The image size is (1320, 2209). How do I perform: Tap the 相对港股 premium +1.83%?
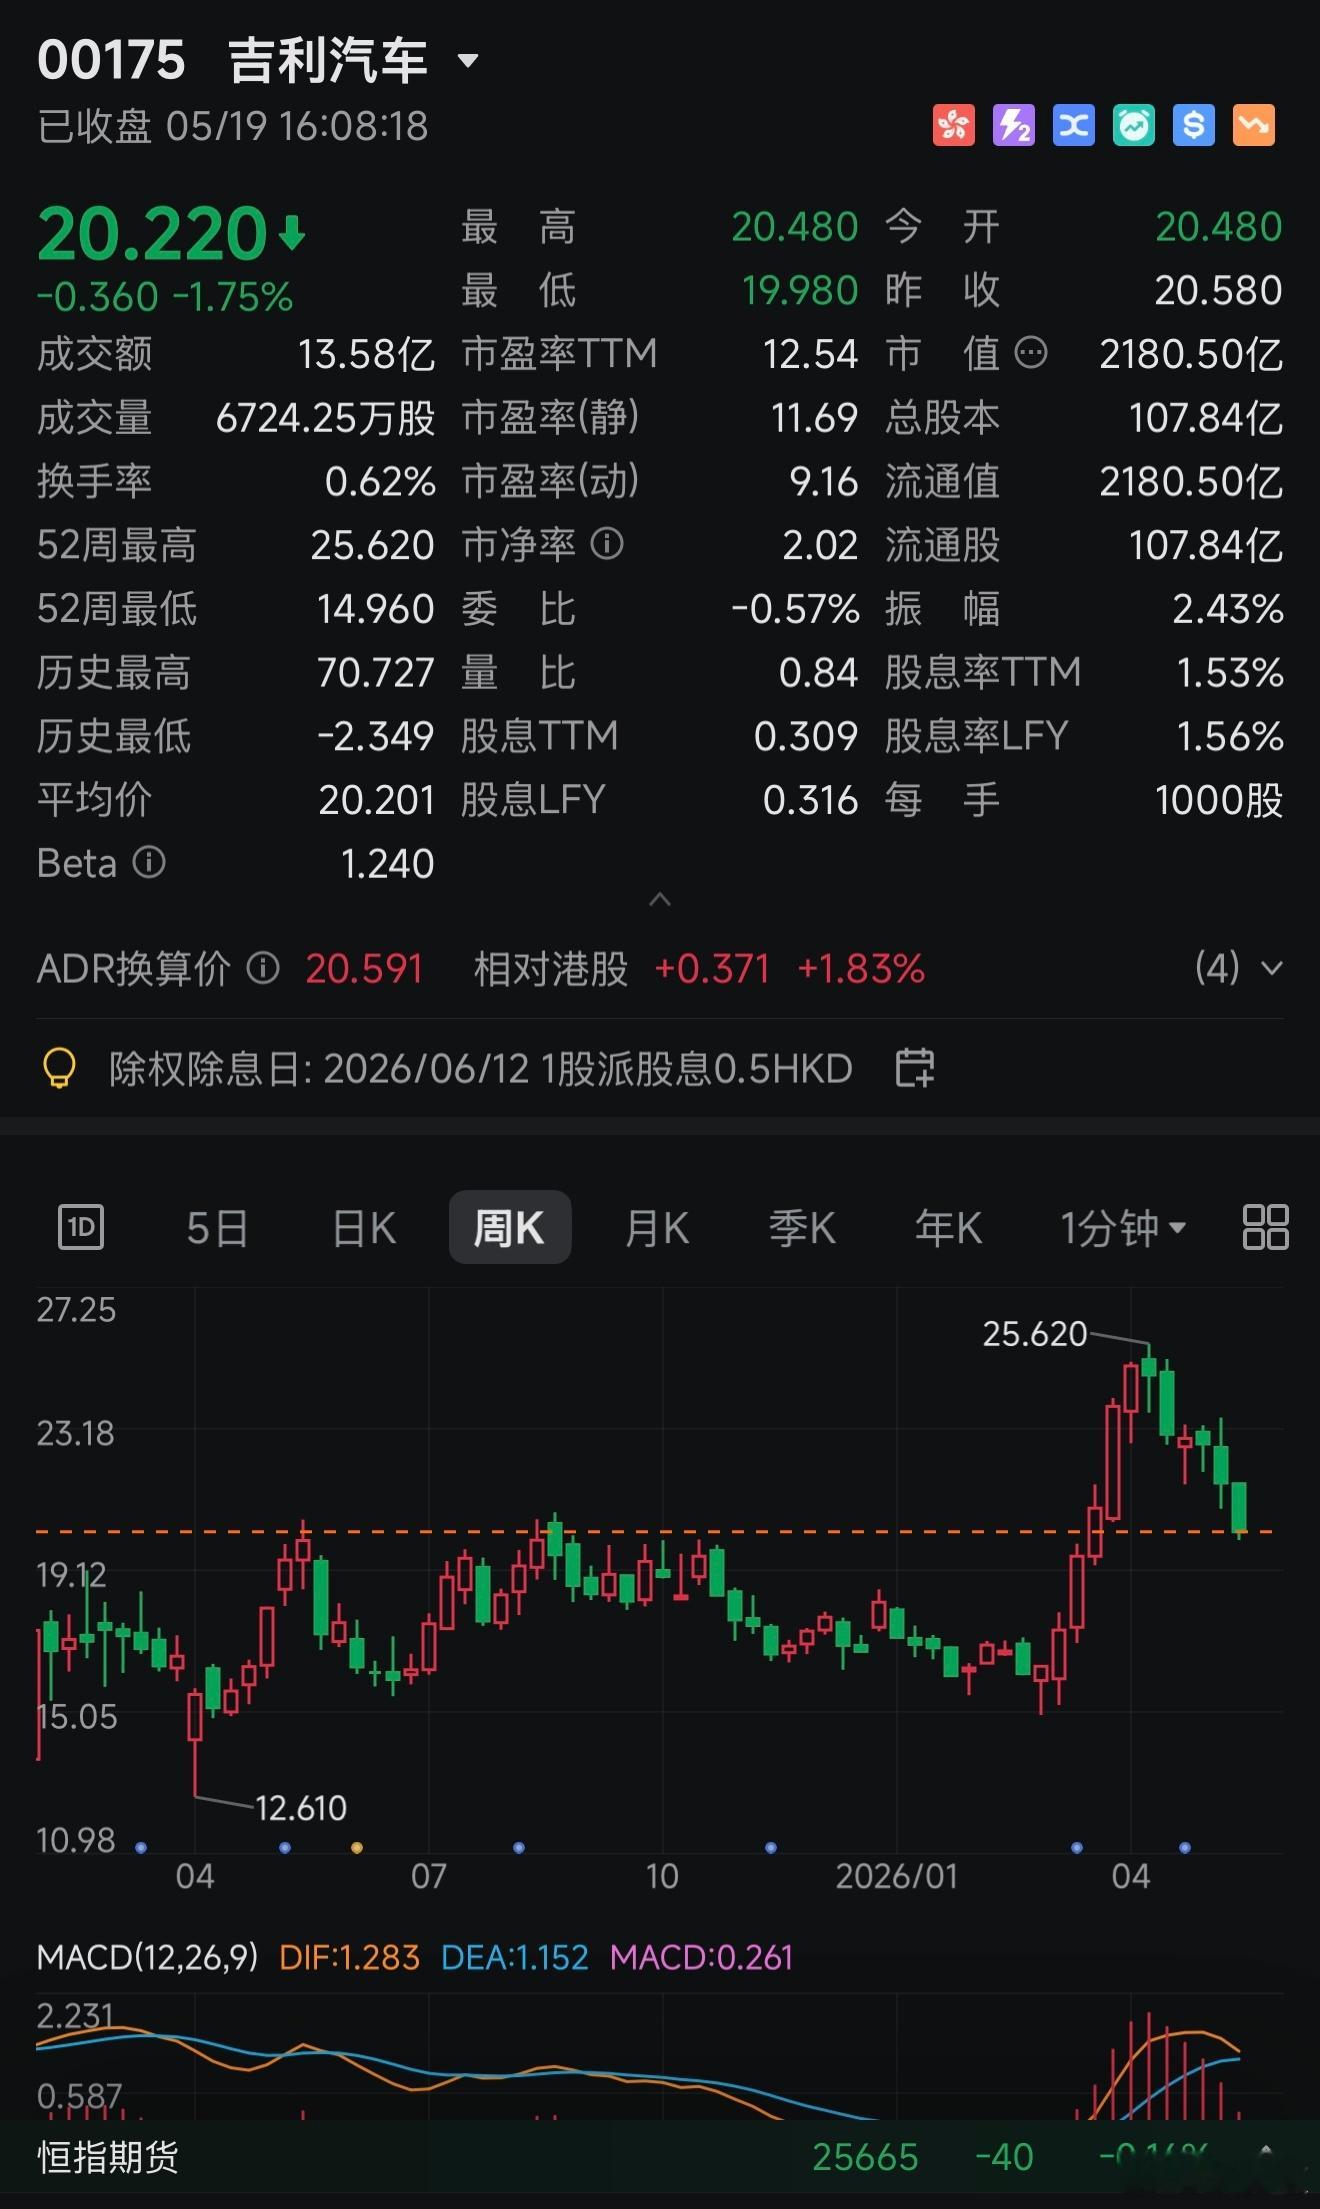pyautogui.click(x=861, y=969)
